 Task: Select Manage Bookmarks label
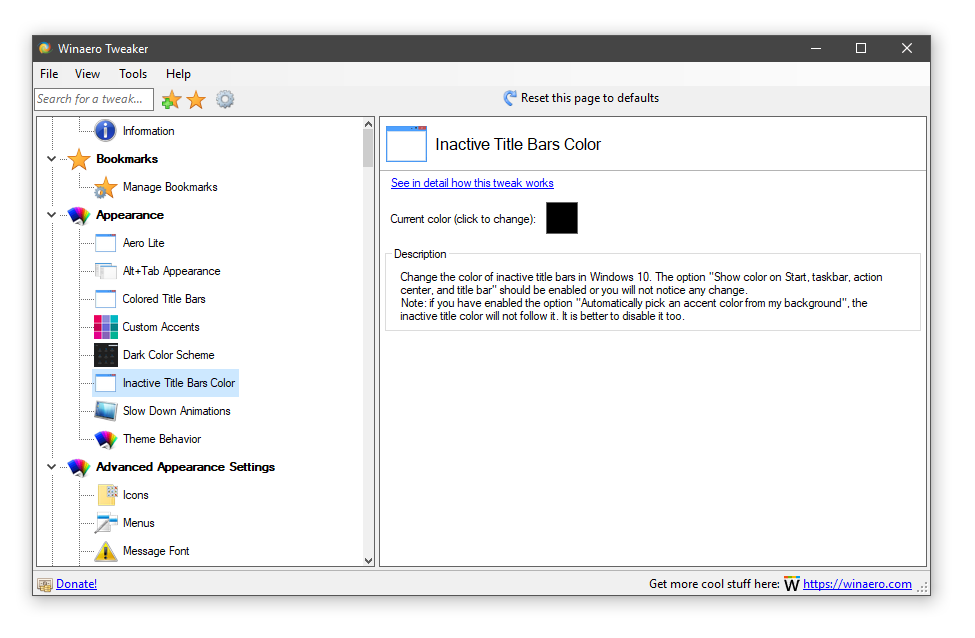pos(170,187)
